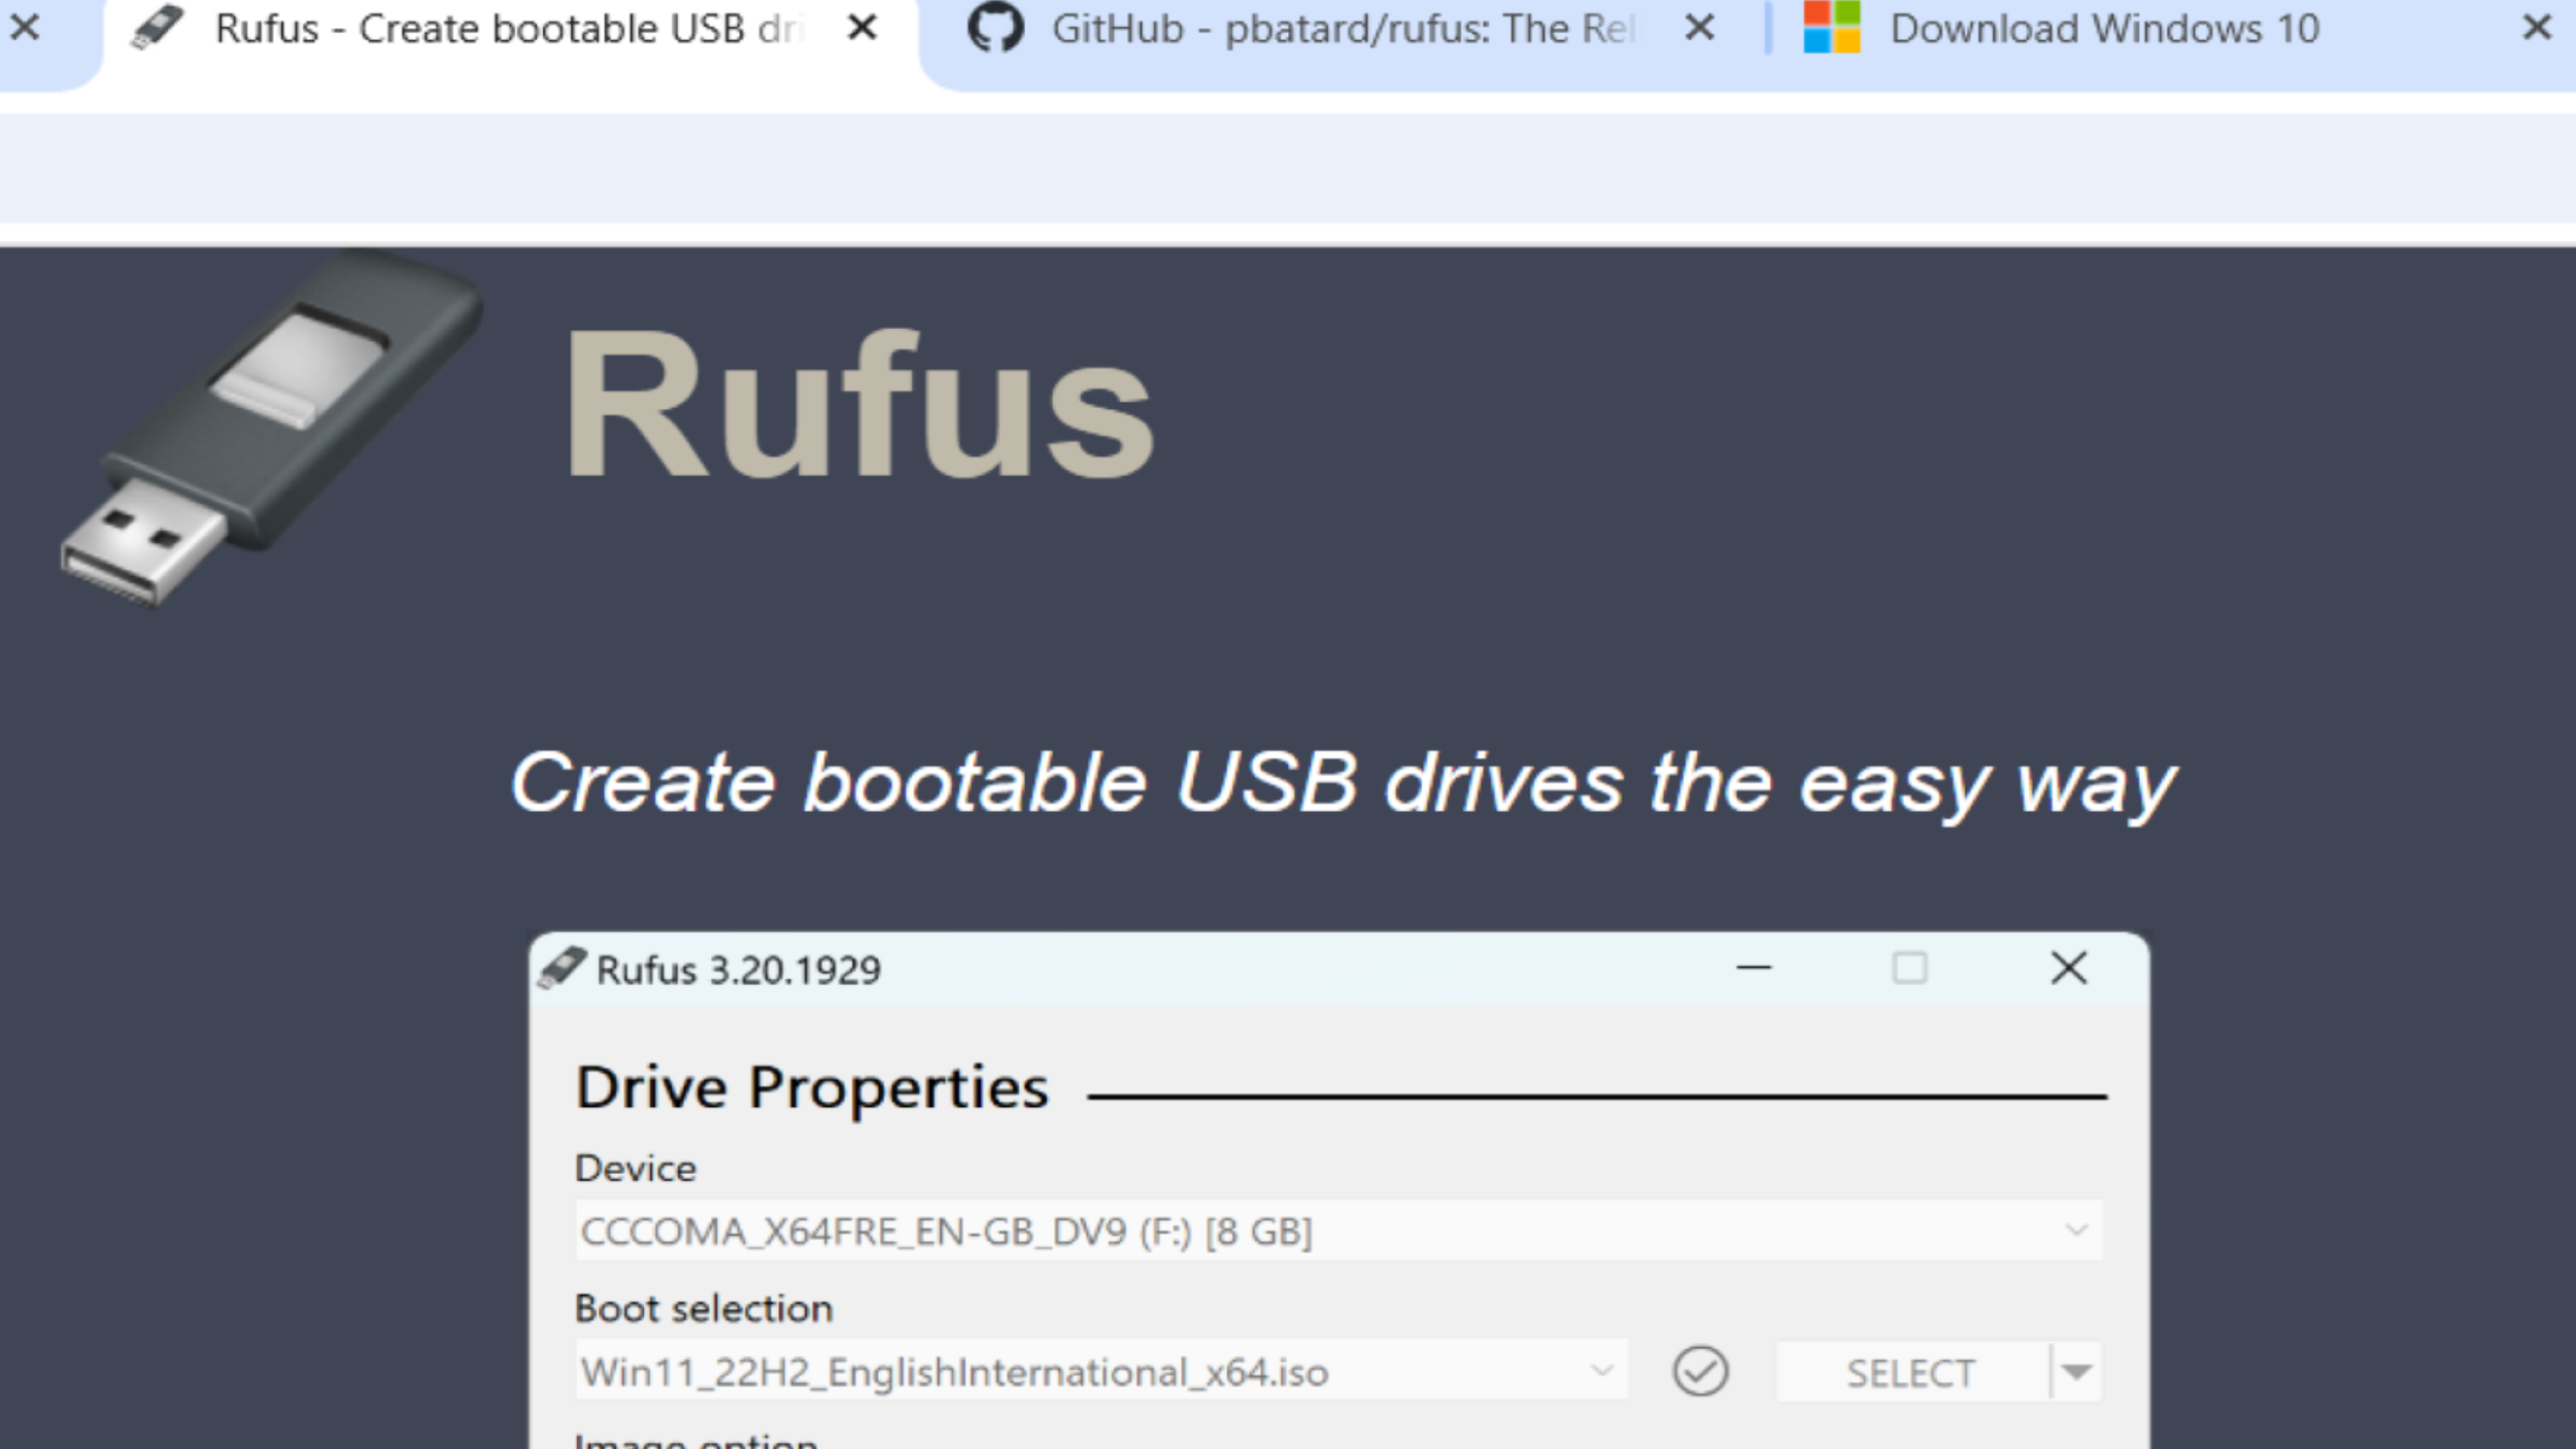Viewport: 2576px width, 1449px height.
Task: Click the Rufus 3.20.1929 title text
Action: coord(738,970)
